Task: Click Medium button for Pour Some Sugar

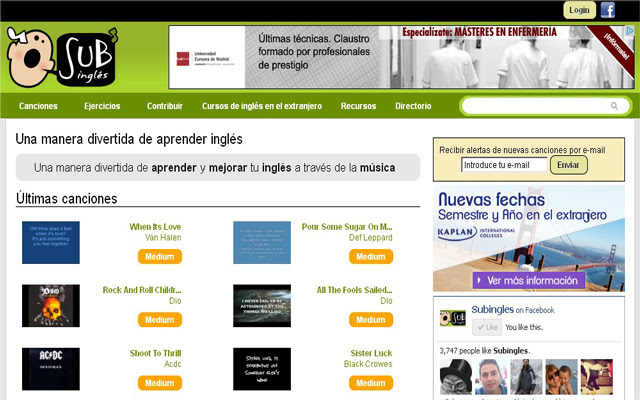Action: tap(371, 257)
